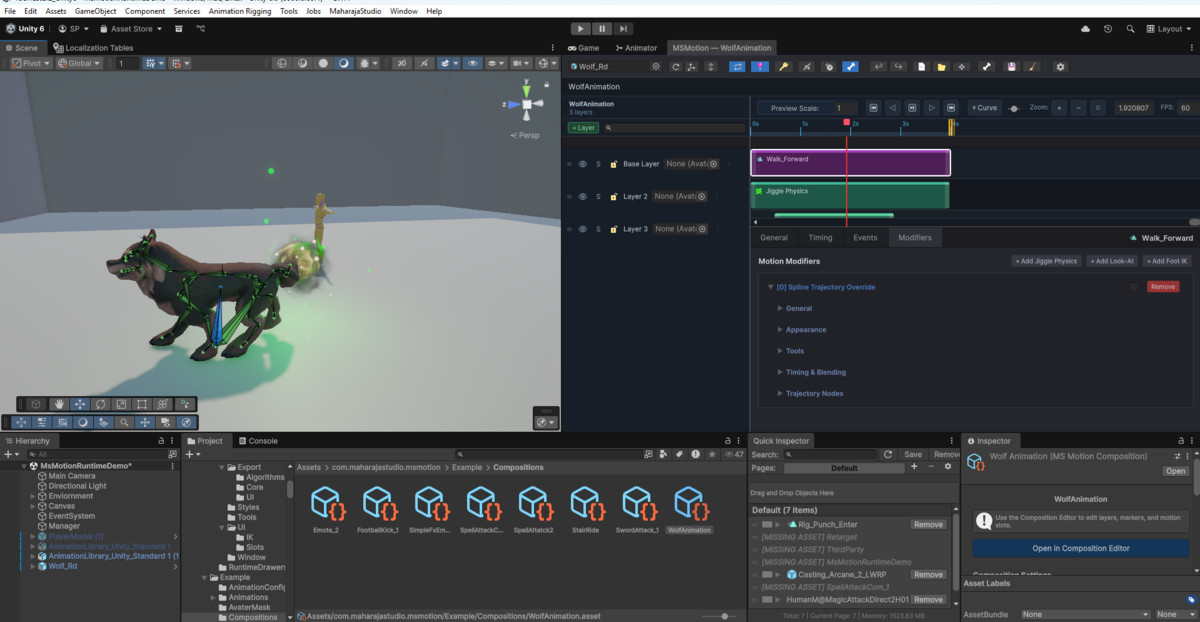Click the green + Layer button
Screen dimensions: 1200x622
583,128
